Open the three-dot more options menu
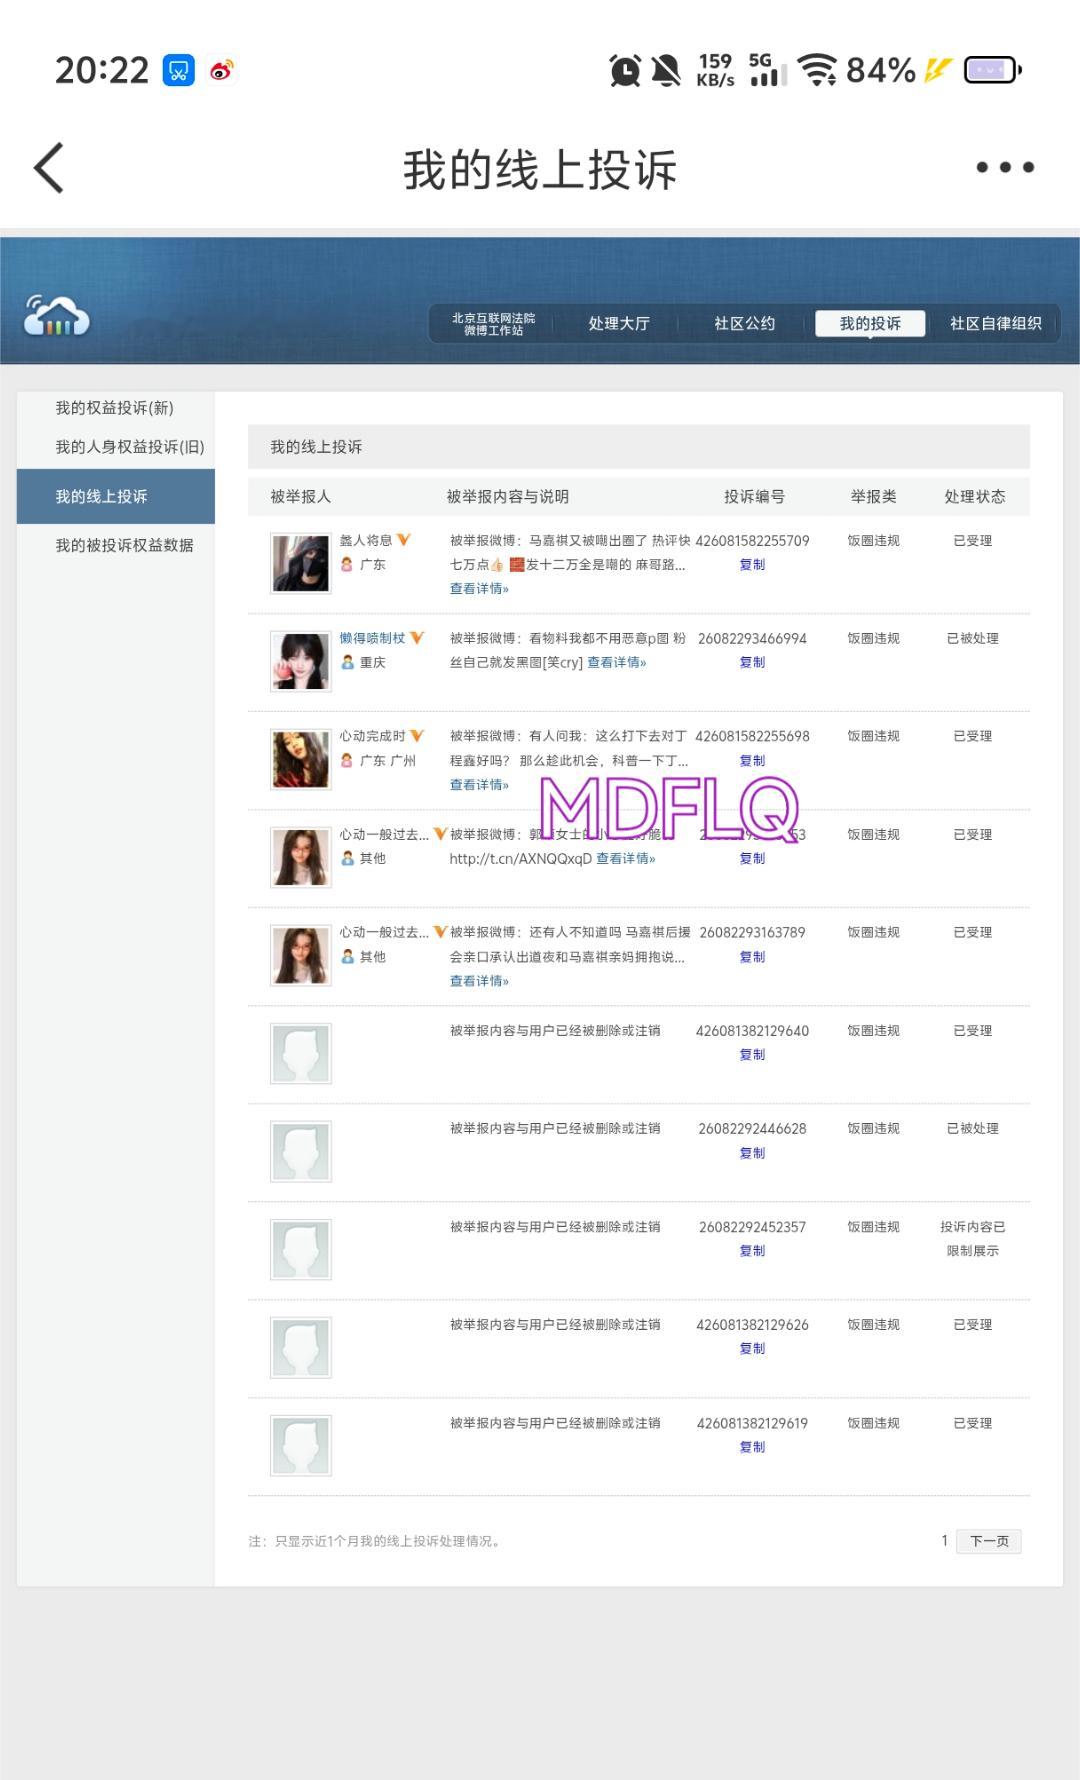 click(1005, 167)
